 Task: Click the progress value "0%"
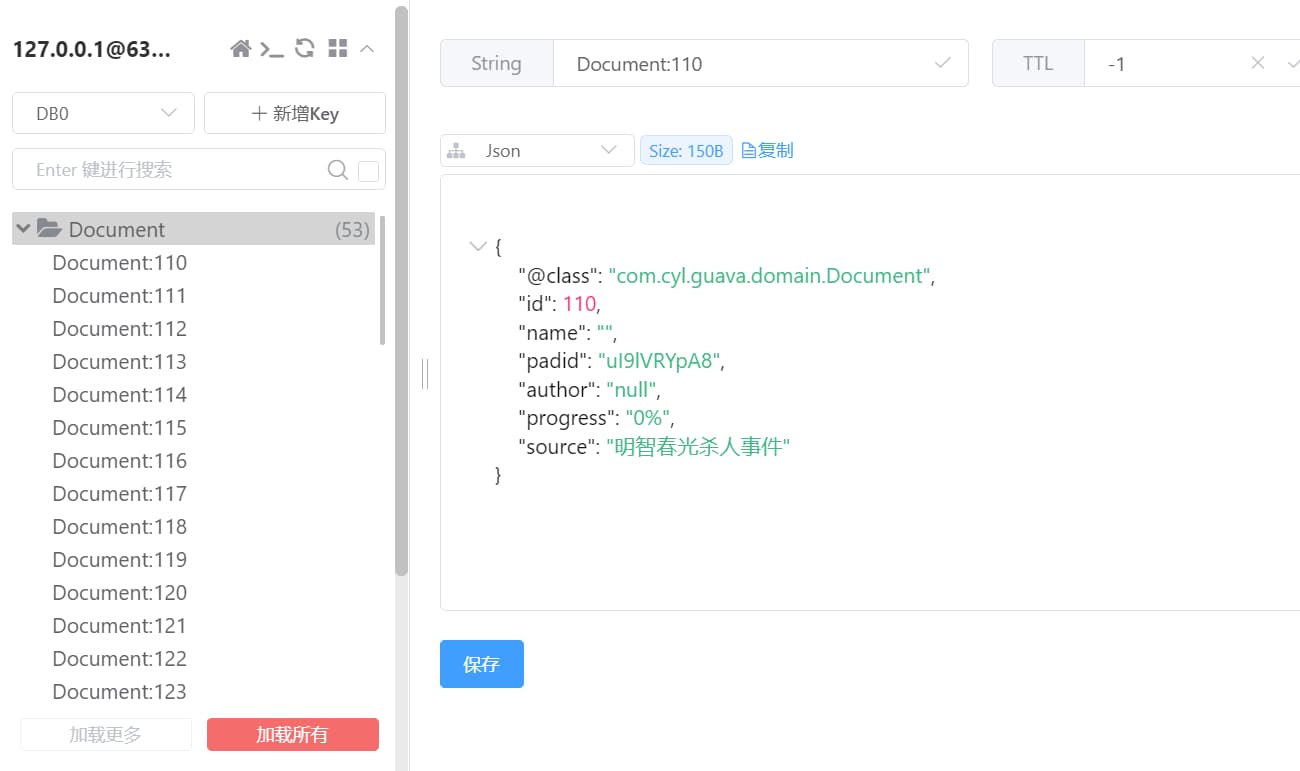click(647, 418)
